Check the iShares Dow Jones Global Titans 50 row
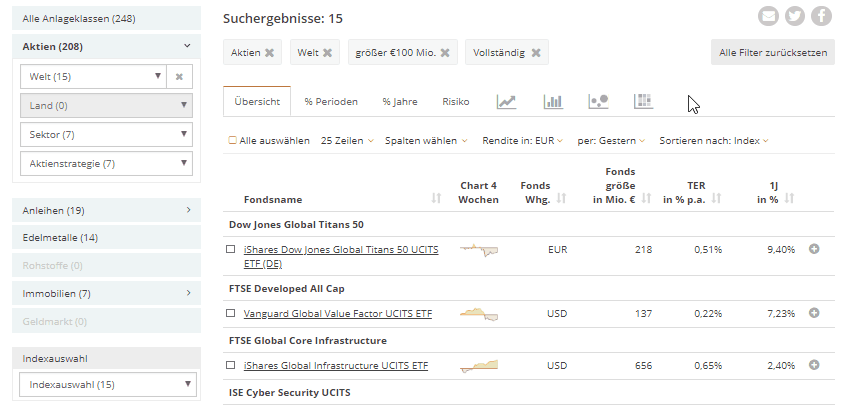Screen dimensions: 845x409 click(230, 249)
